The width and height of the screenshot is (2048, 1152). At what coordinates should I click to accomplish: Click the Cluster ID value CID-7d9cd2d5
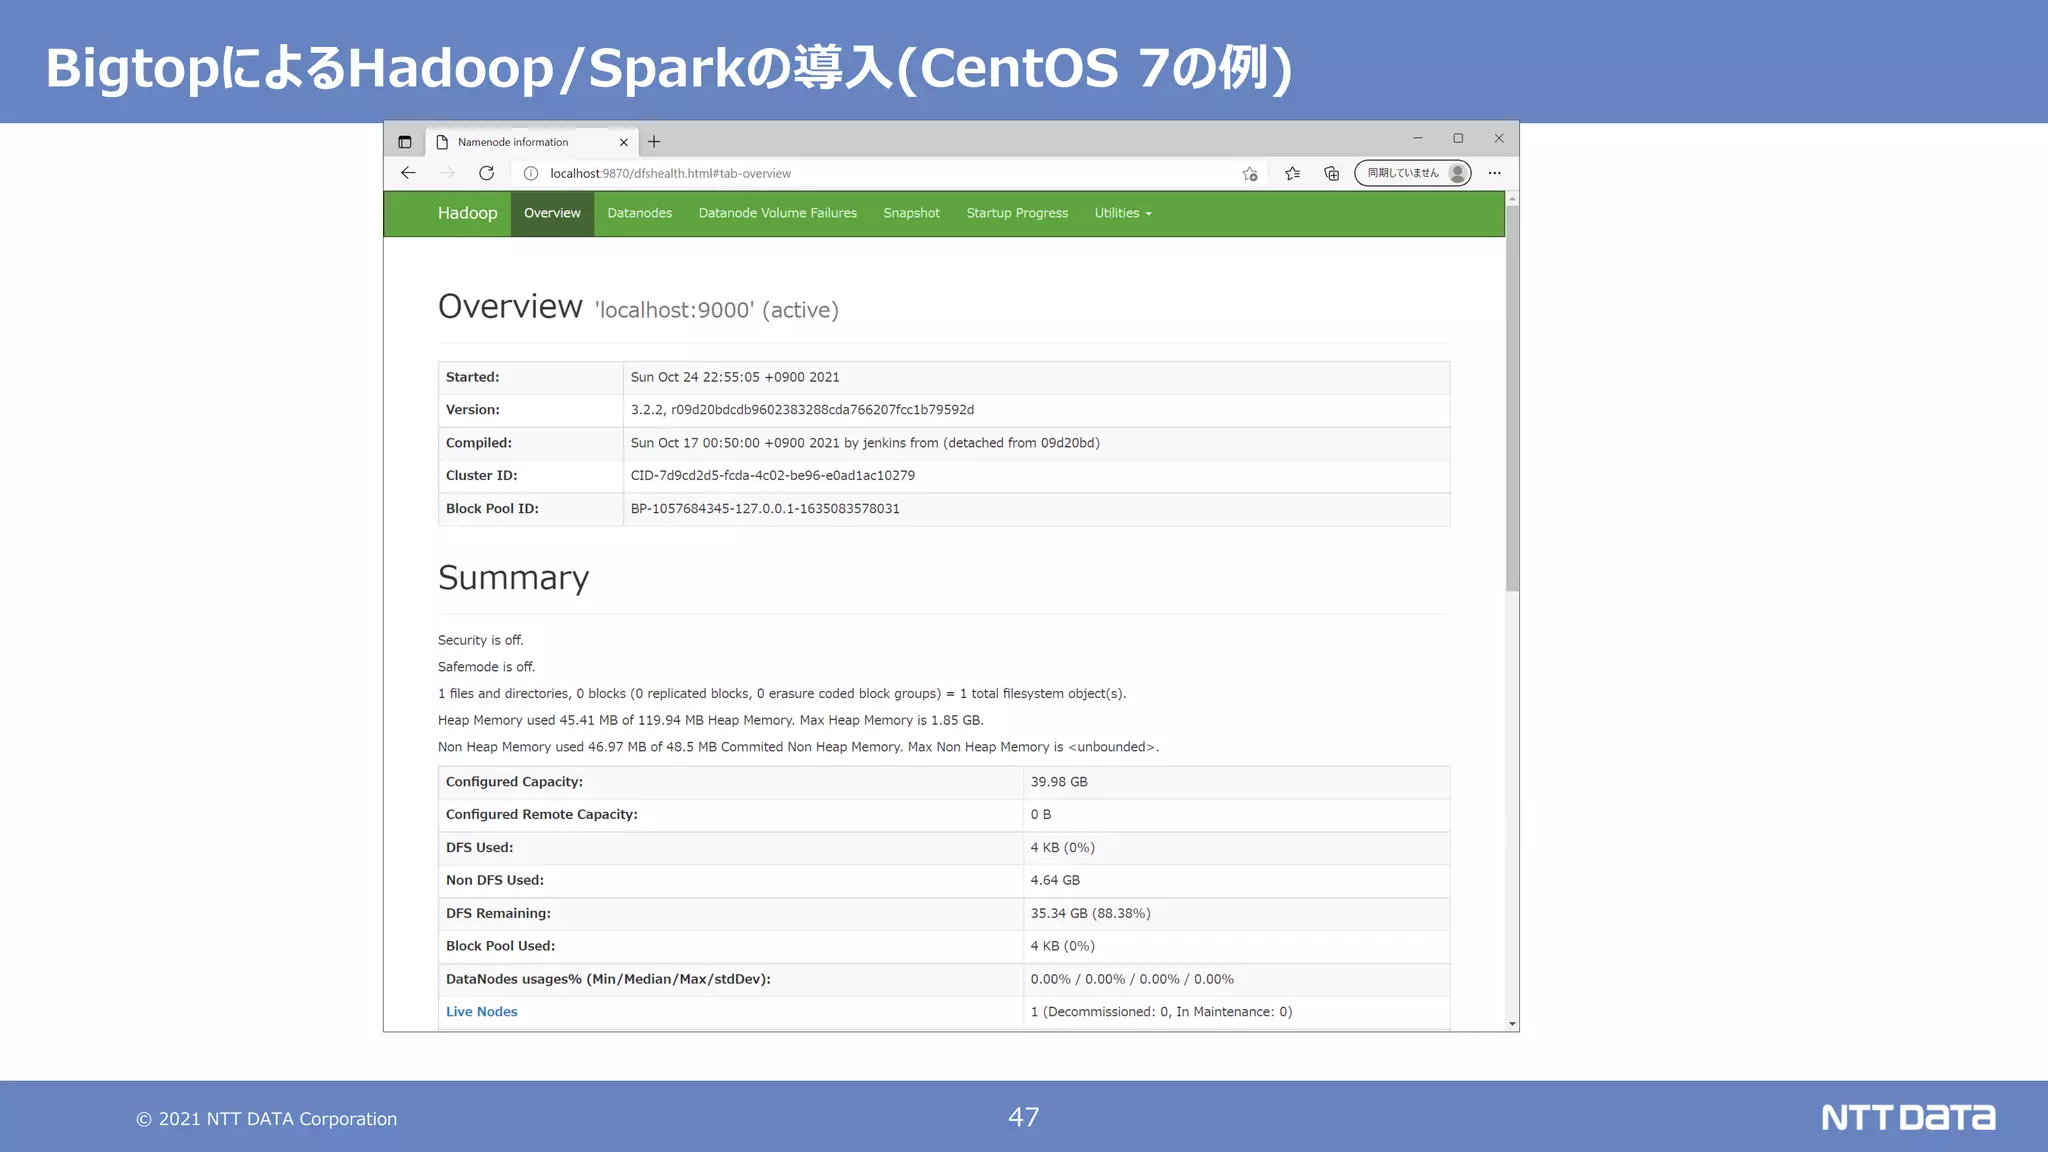click(x=772, y=476)
